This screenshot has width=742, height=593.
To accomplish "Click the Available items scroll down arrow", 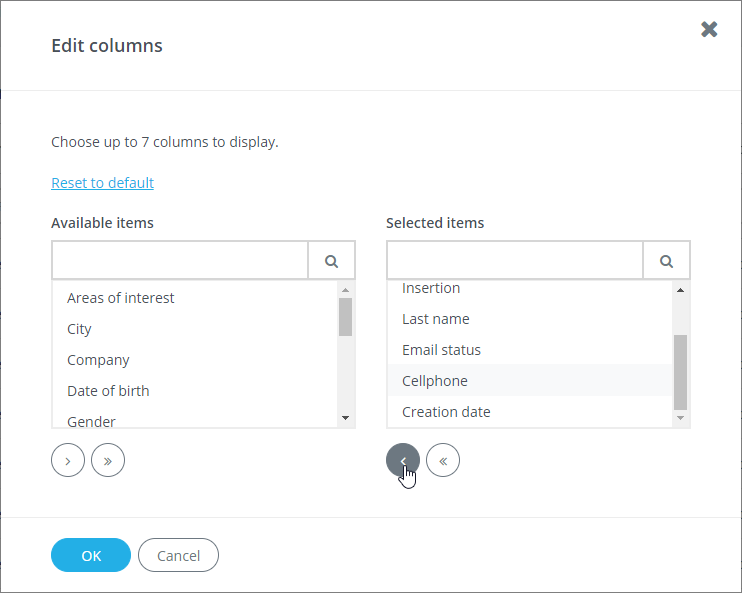I will pyautogui.click(x=345, y=418).
